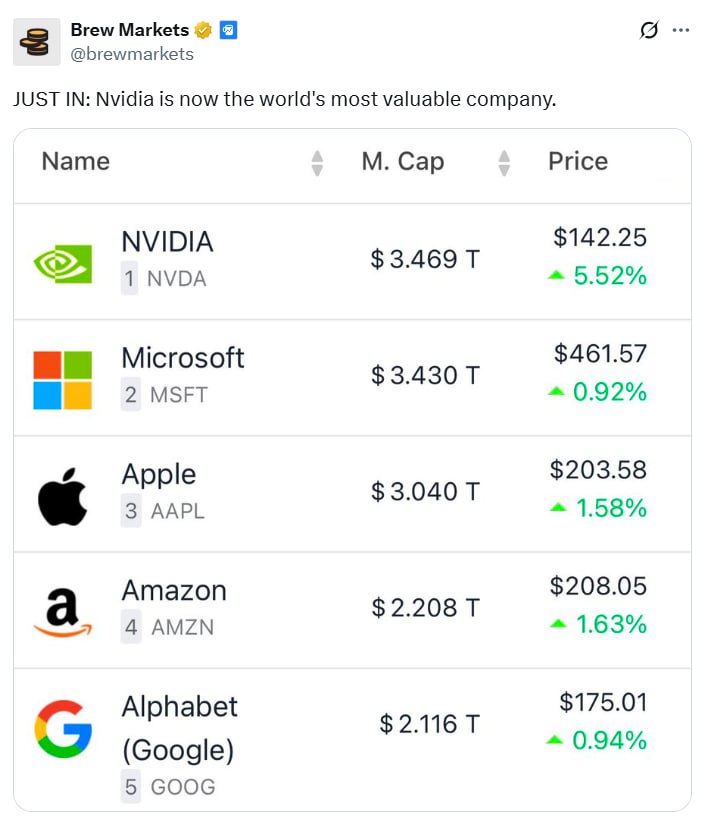Select the MSFT ticker label
This screenshot has width=711, height=820.
(179, 395)
